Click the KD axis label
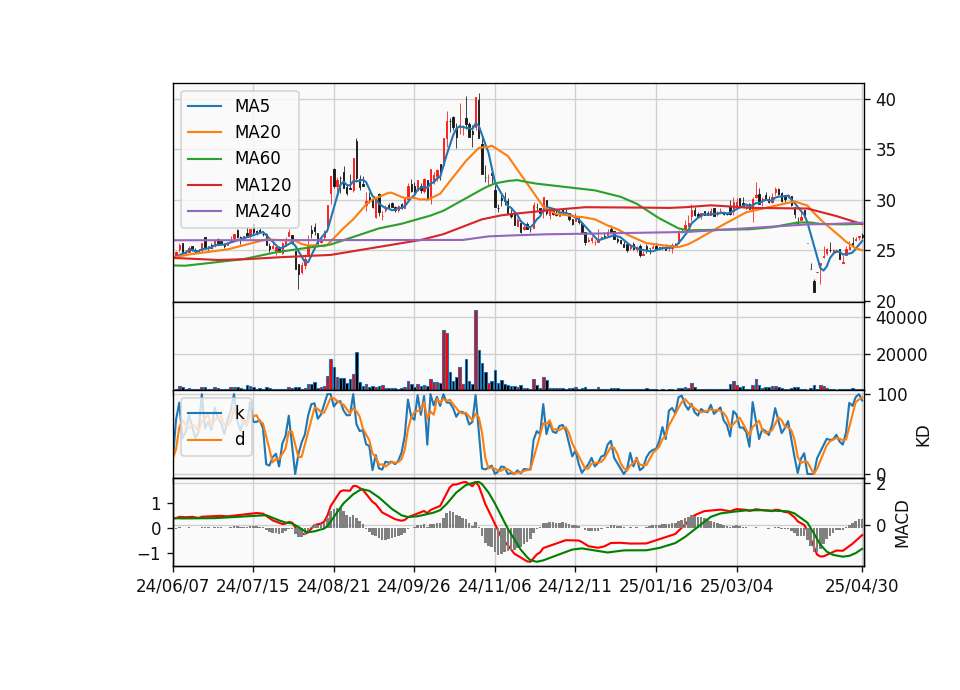Screen dimensions: 960x690 (923, 436)
